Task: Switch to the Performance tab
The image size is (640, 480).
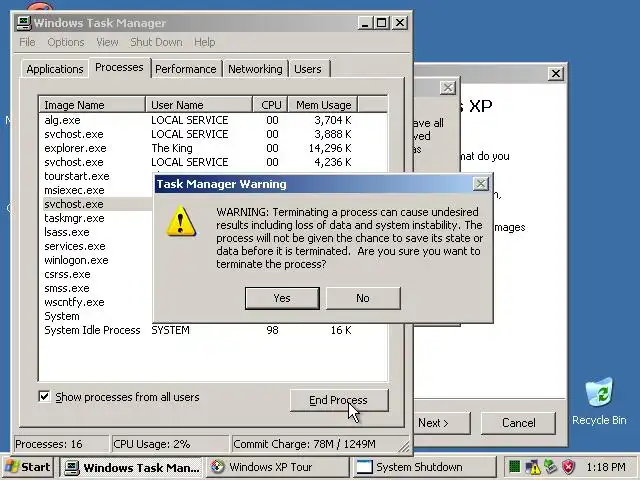Action: (x=186, y=69)
